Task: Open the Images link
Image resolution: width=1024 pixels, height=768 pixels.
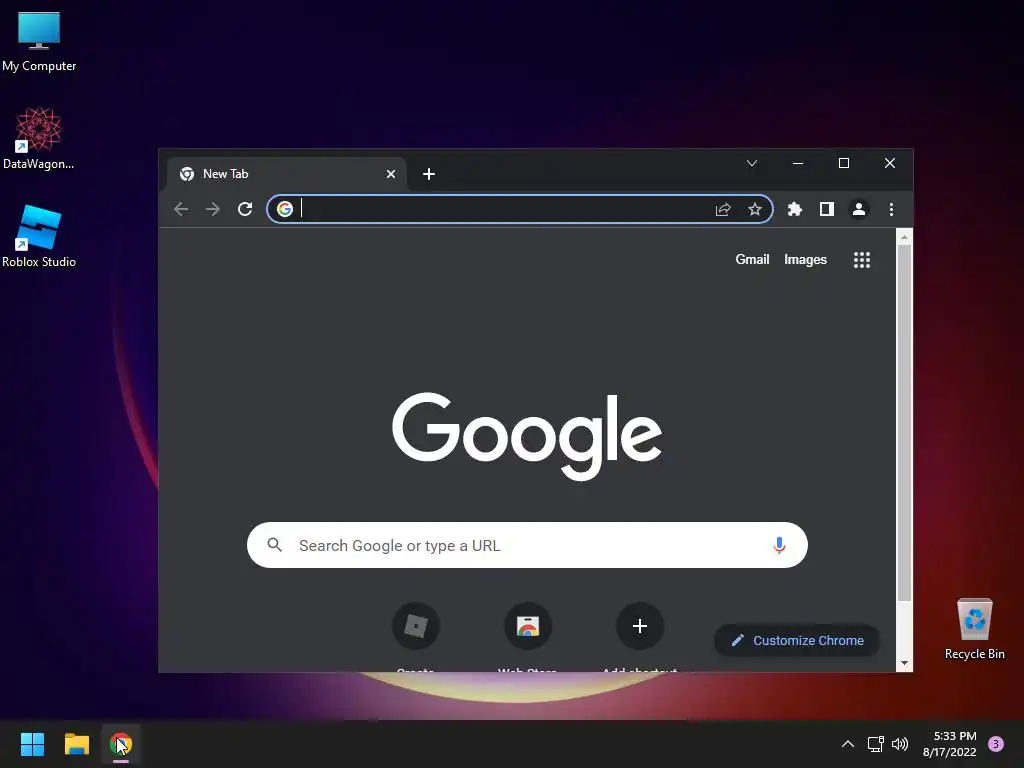Action: 805,260
